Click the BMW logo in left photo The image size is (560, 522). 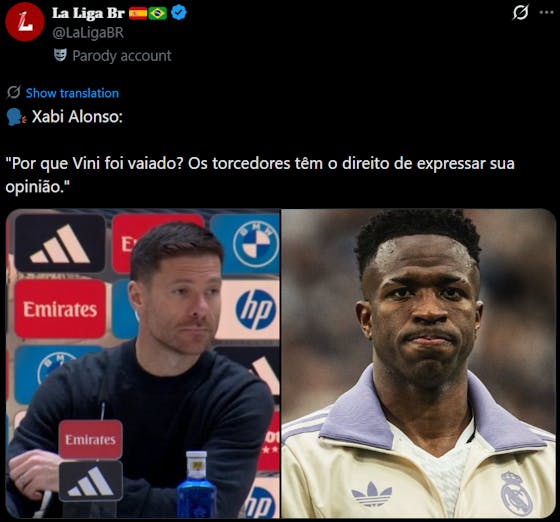[x=256, y=245]
